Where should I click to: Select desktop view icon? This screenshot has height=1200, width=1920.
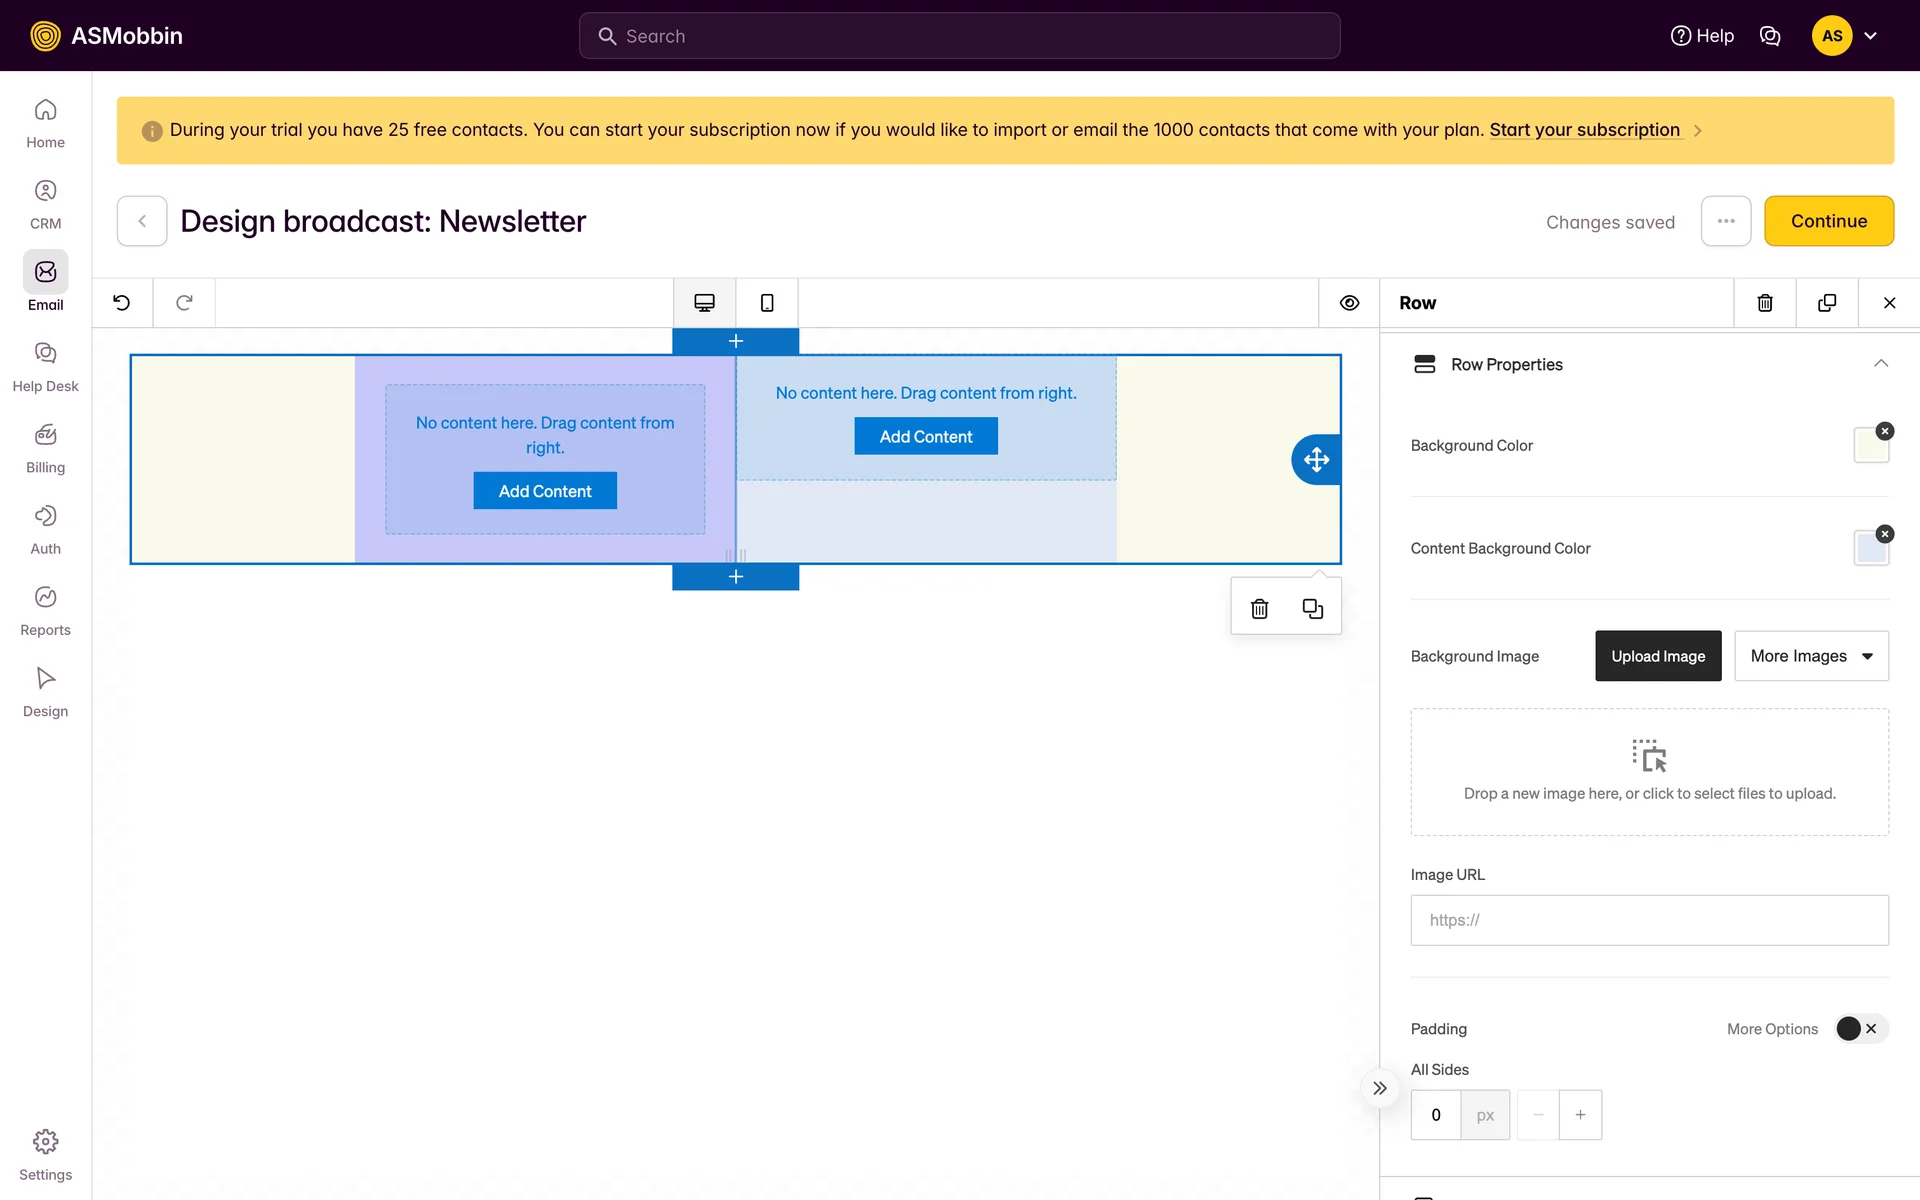[704, 303]
